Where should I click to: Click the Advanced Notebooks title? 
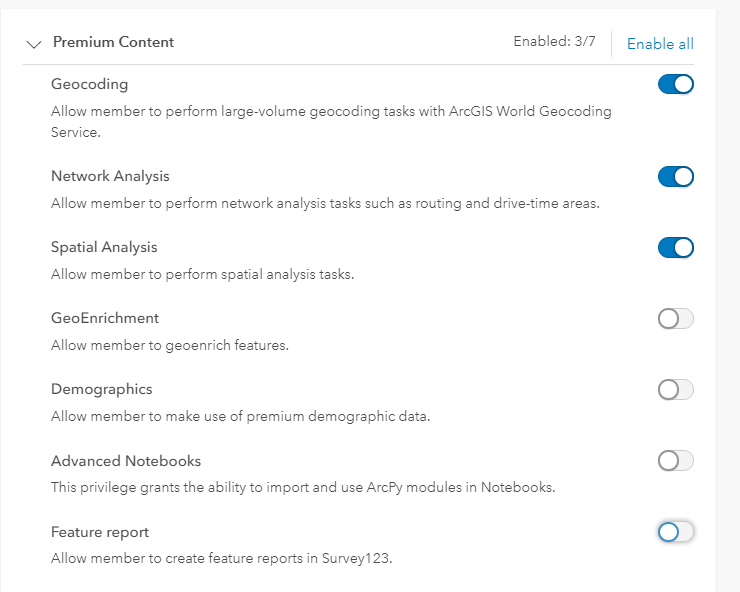[126, 461]
